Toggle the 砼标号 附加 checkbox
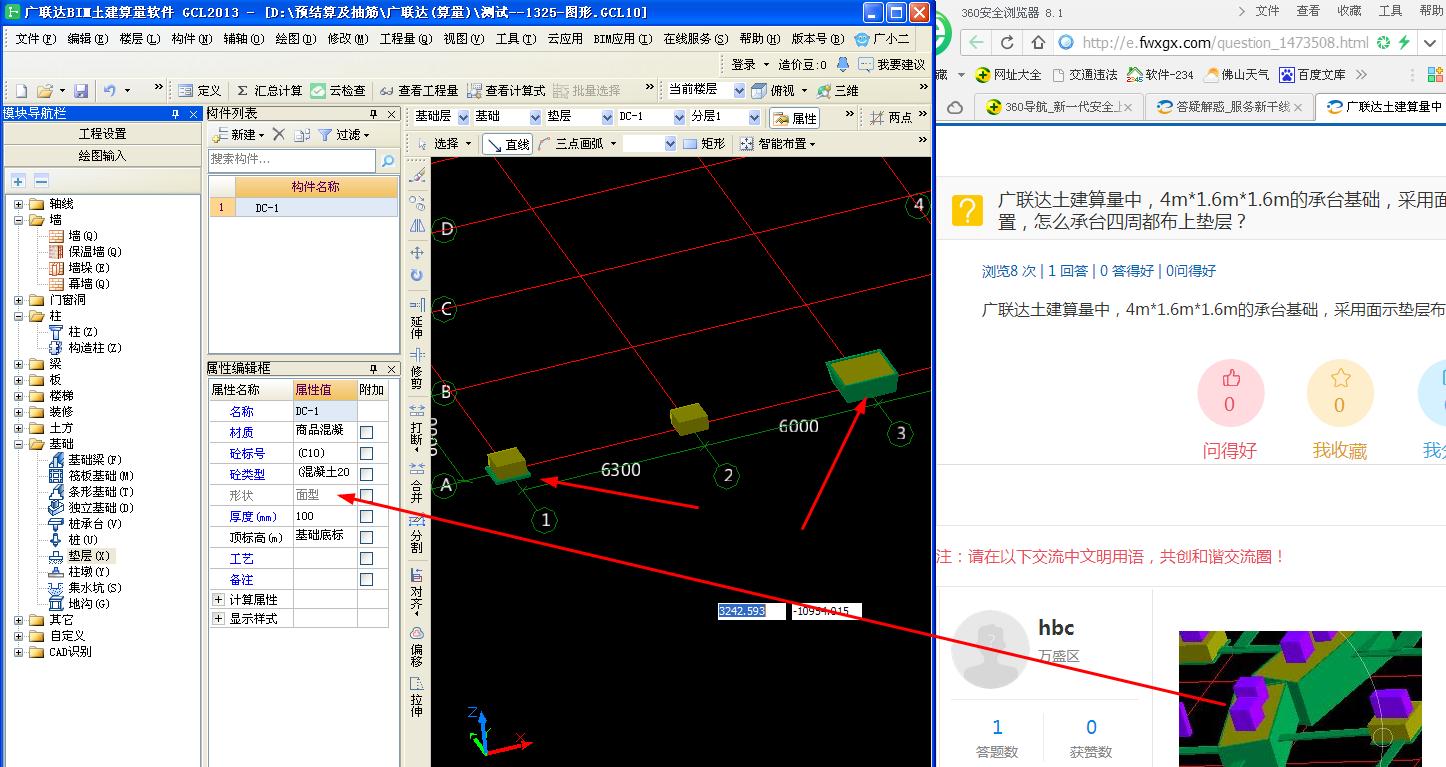1446x767 pixels. (367, 453)
